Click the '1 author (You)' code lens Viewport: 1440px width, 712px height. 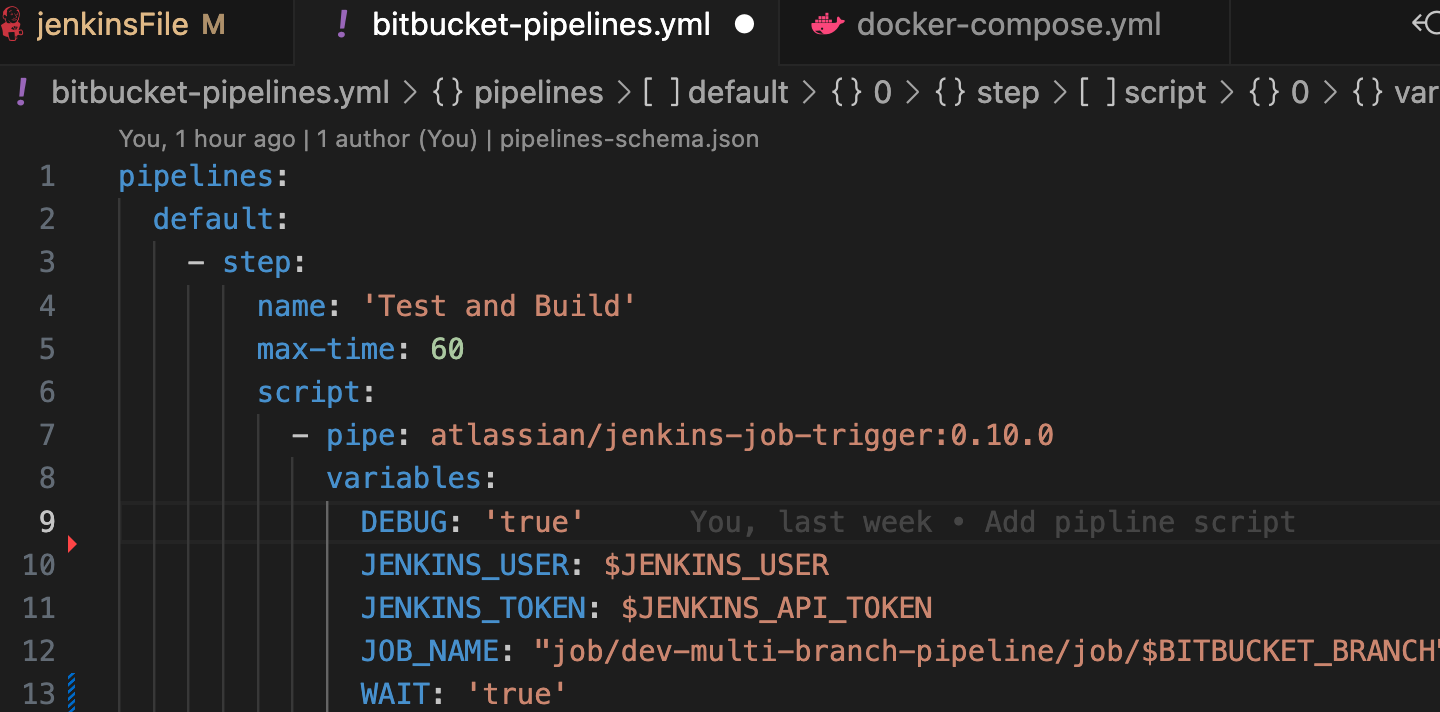[x=397, y=139]
